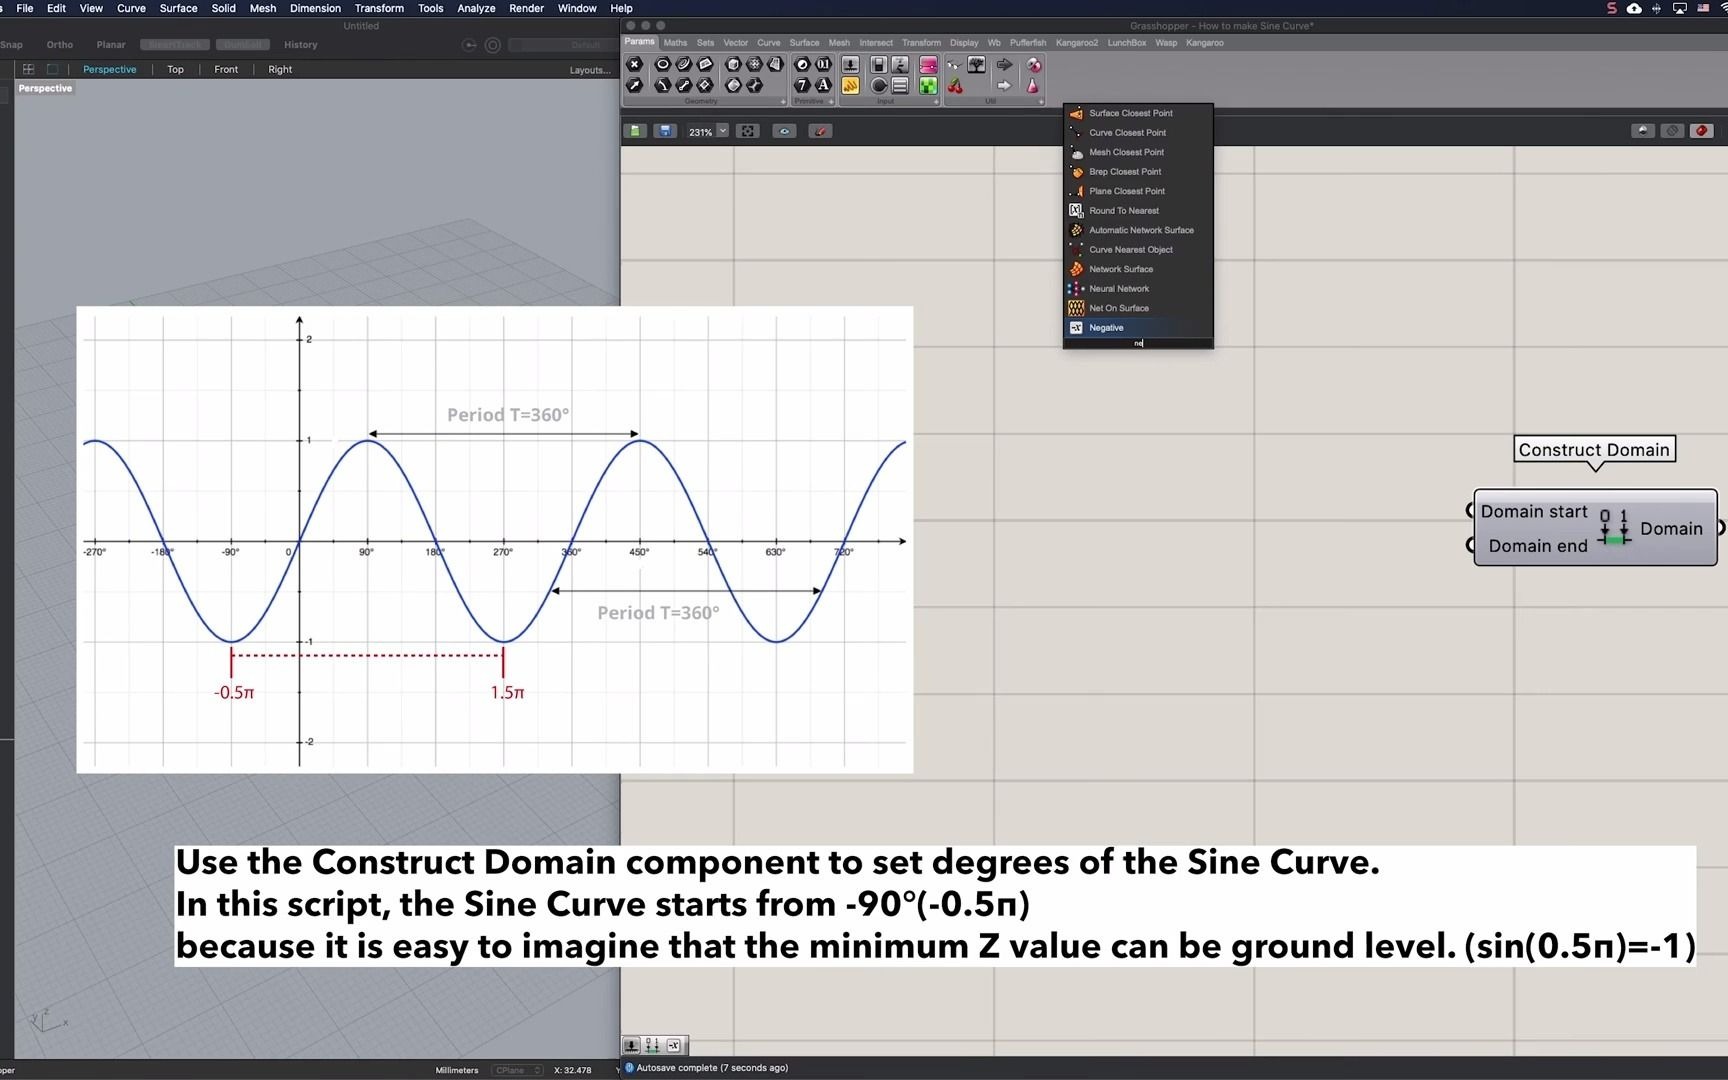Select the Panel component icon
This screenshot has width=1728, height=1080.
(x=899, y=87)
